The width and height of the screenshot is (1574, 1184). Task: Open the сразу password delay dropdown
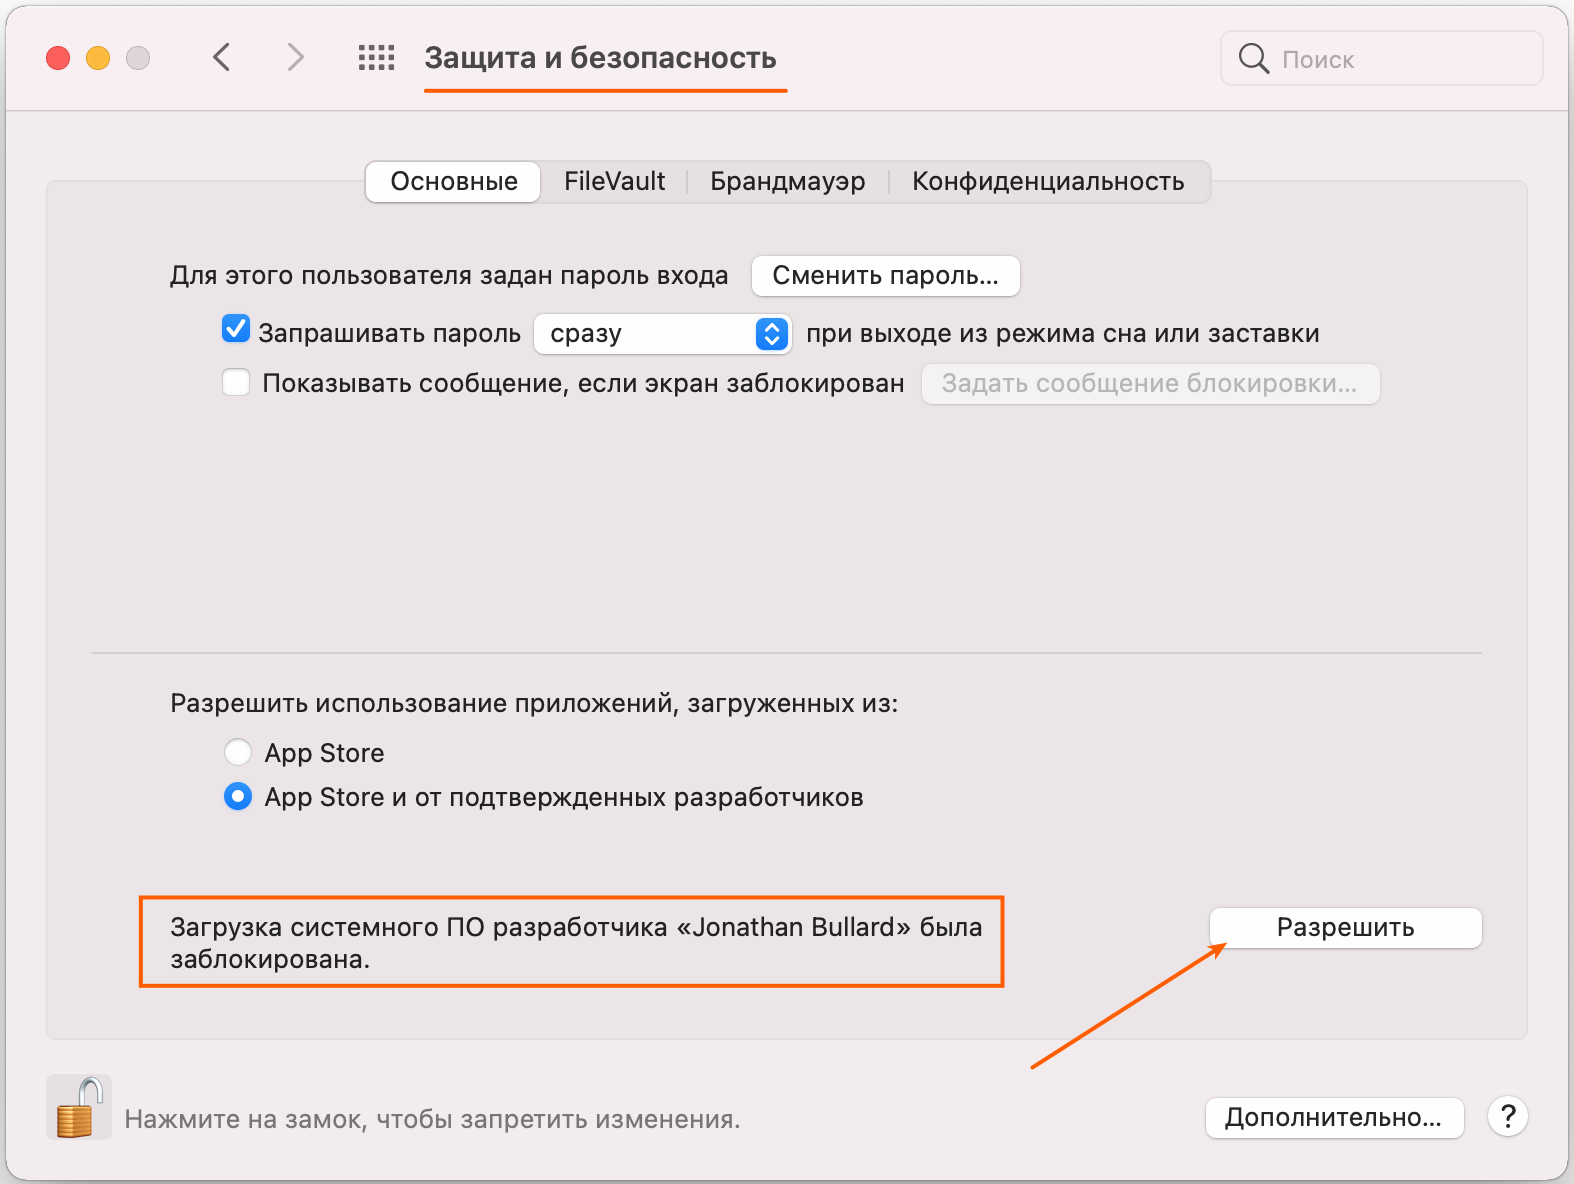tap(663, 334)
